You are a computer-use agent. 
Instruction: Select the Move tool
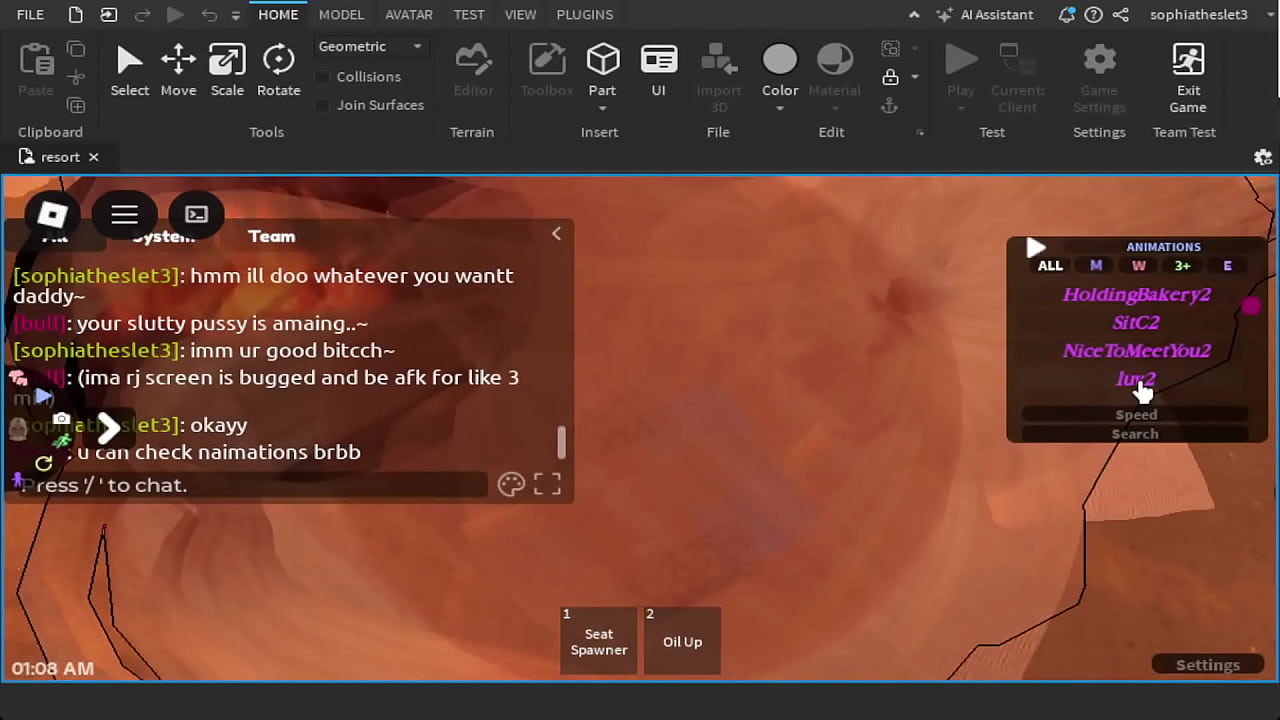(x=178, y=70)
